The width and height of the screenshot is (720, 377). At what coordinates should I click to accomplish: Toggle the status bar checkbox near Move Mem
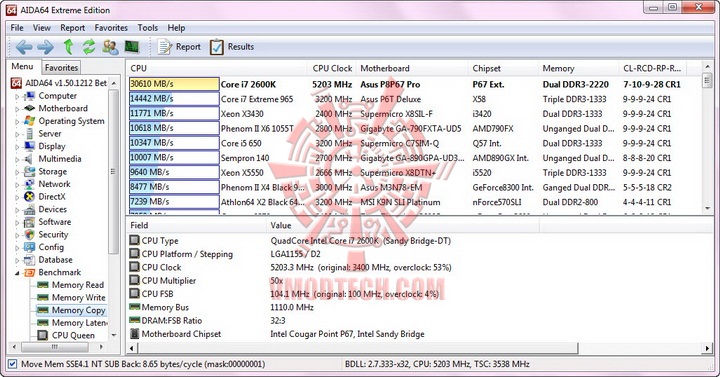(12, 364)
